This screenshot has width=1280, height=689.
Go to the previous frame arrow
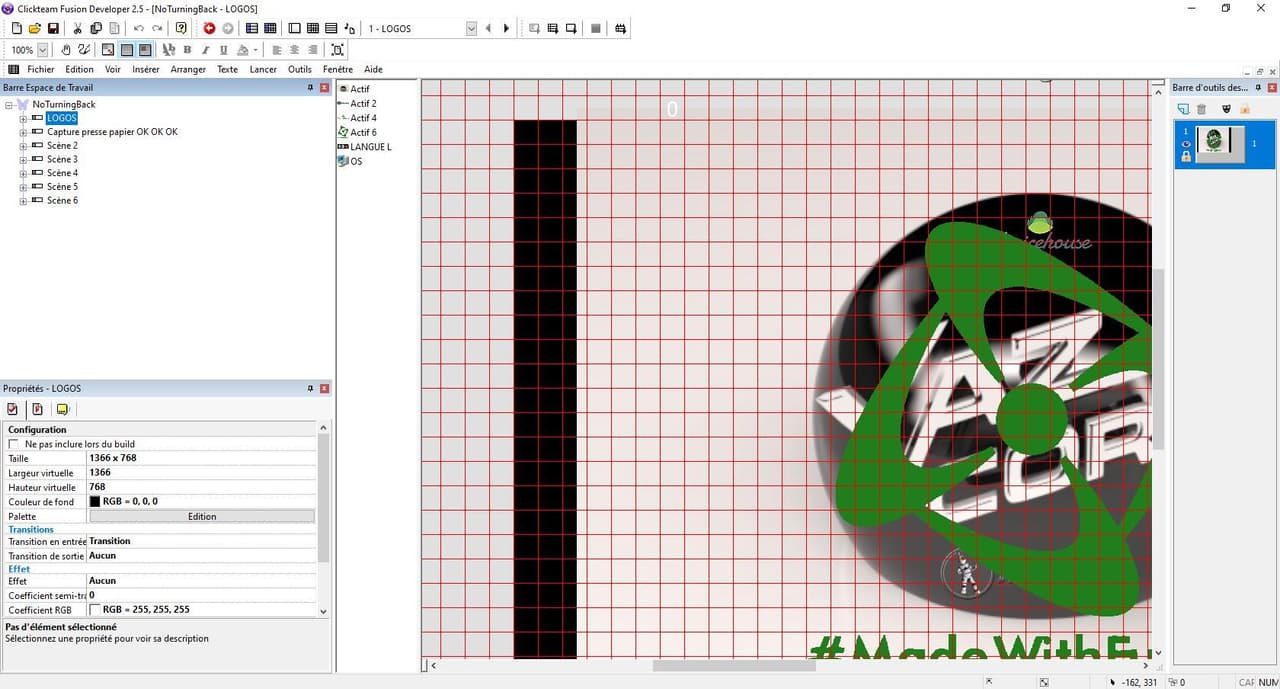coord(488,28)
